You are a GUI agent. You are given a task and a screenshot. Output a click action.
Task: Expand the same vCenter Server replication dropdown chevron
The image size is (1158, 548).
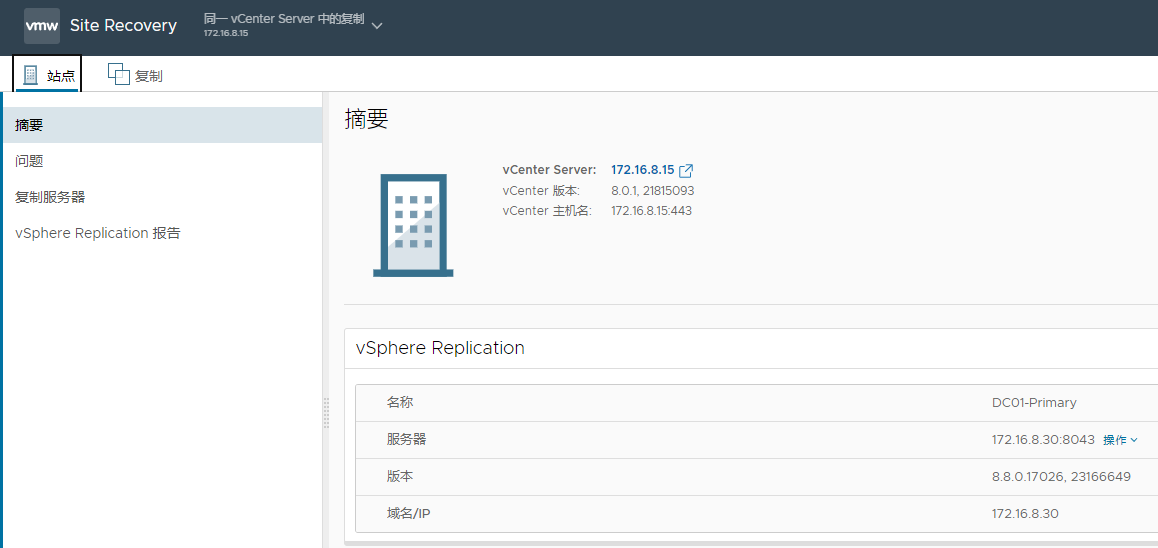tap(377, 26)
